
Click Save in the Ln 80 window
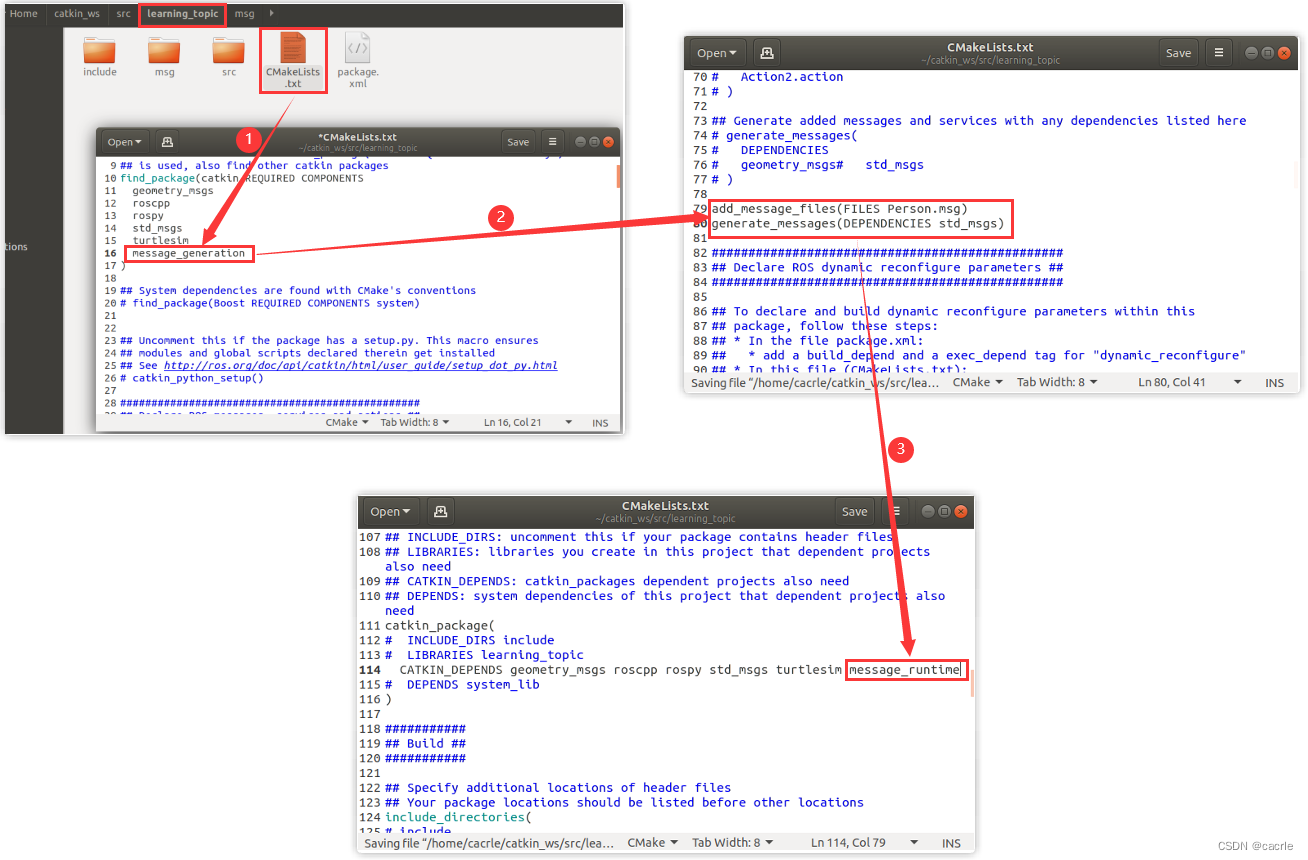coord(1179,53)
